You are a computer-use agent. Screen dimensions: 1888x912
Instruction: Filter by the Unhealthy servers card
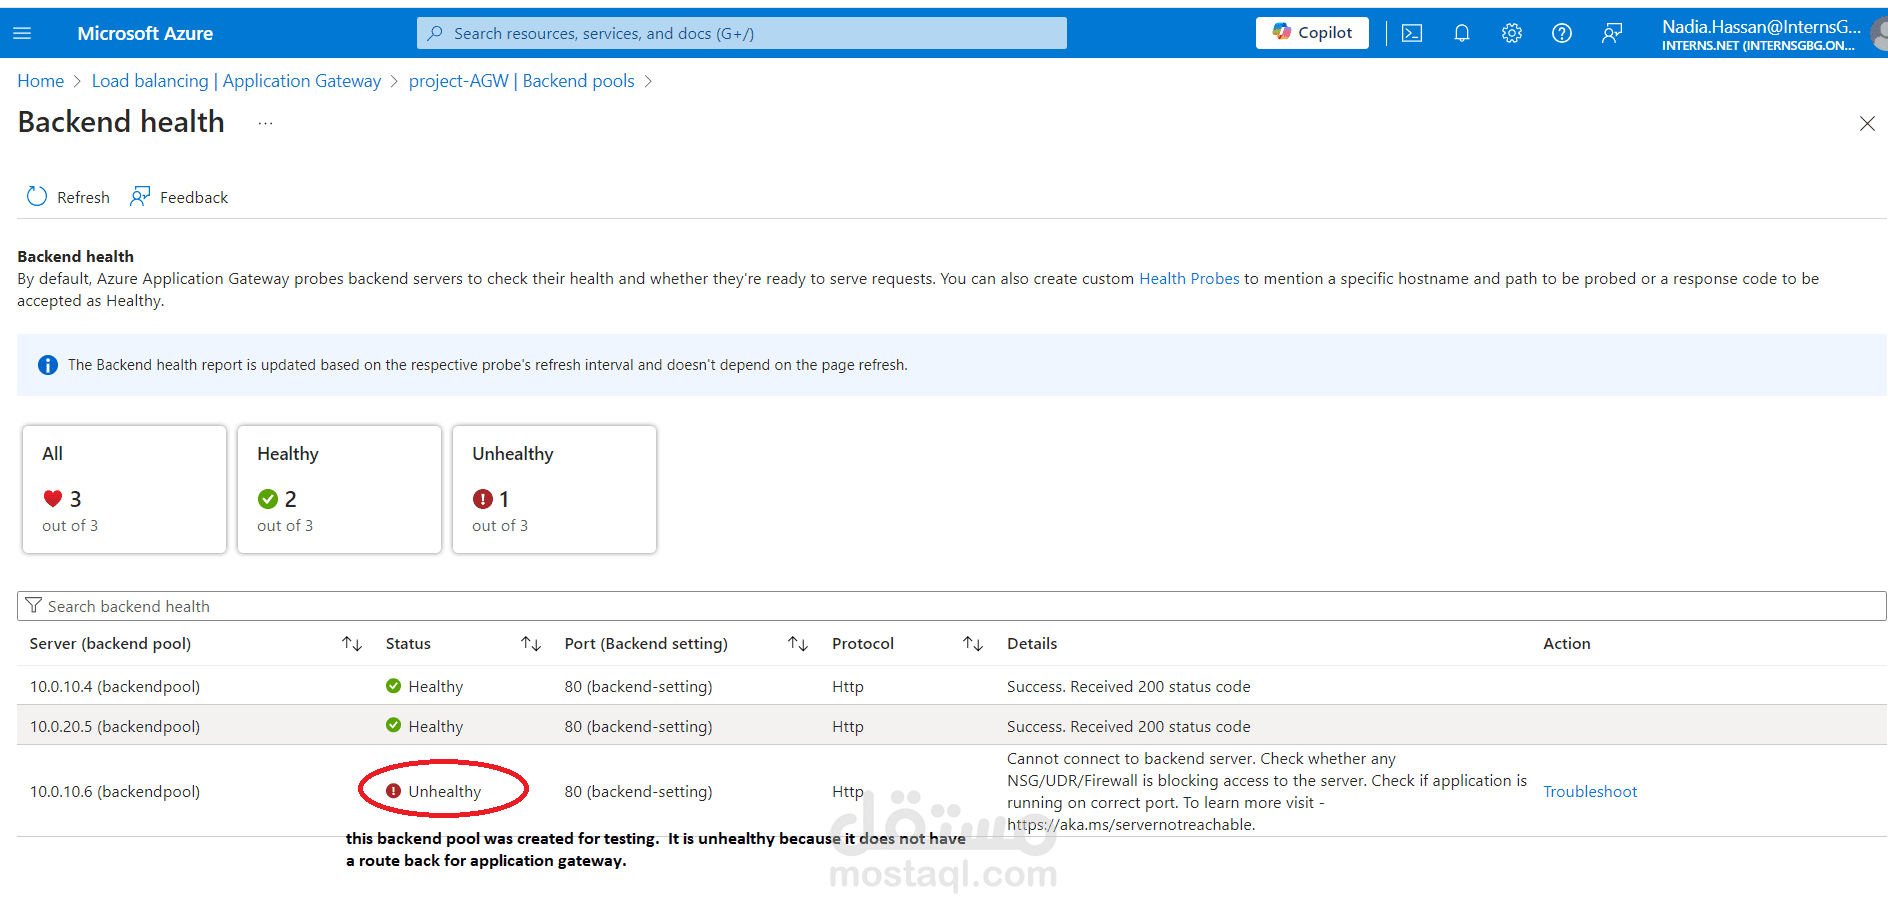(554, 489)
